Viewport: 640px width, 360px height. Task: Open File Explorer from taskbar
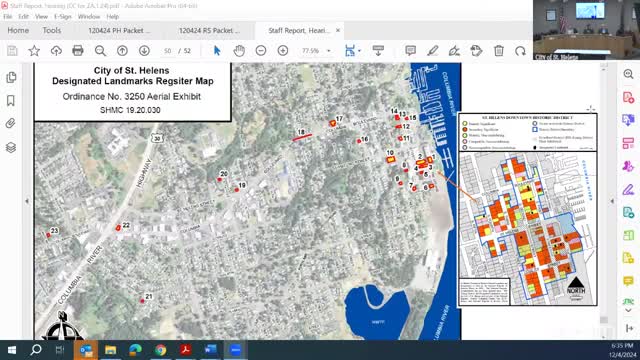[x=111, y=350]
